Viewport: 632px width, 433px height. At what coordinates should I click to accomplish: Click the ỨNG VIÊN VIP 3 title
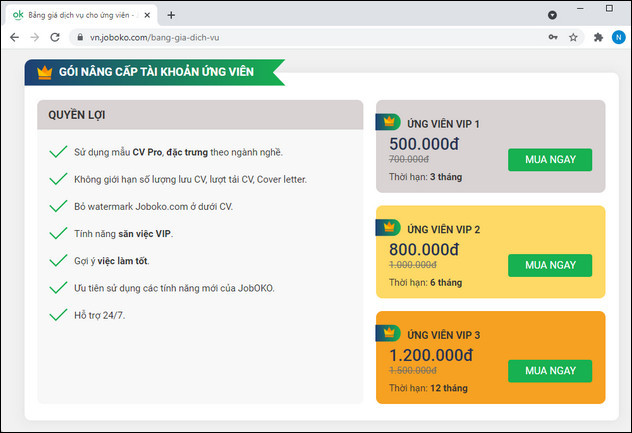[443, 335]
